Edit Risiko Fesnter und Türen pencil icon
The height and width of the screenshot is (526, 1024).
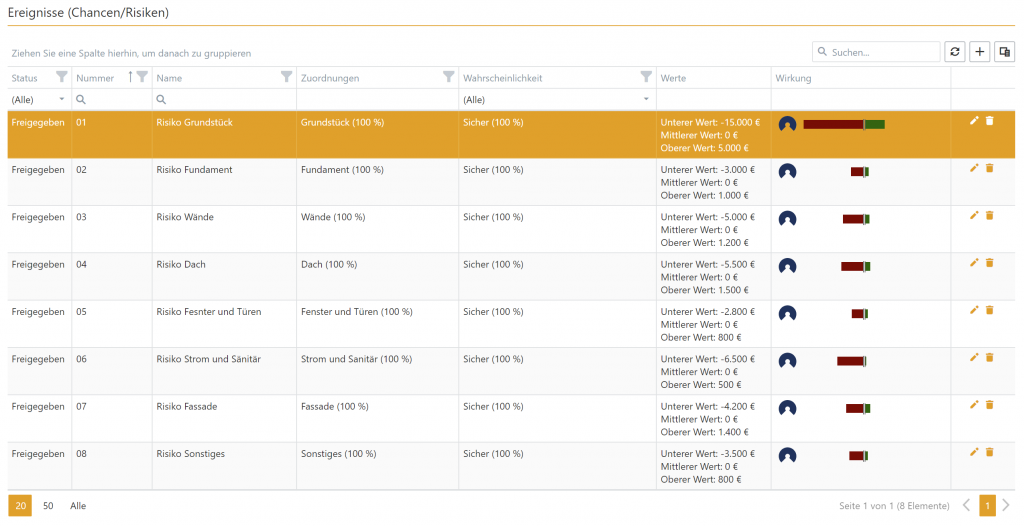[974, 310]
